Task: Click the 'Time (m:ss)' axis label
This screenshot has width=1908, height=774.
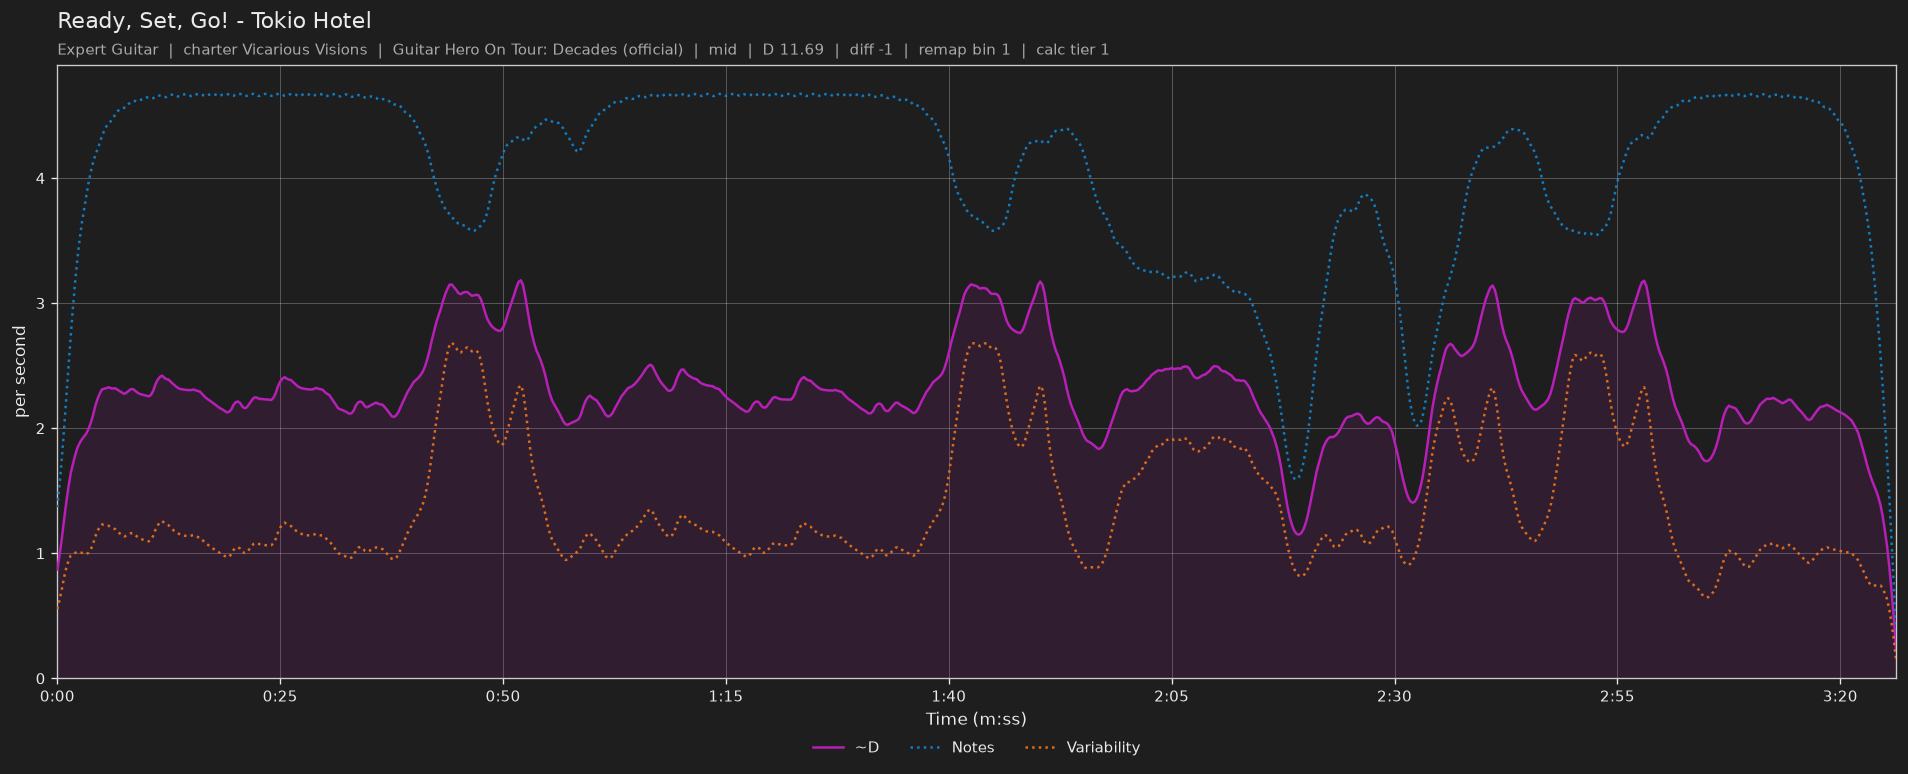Action: click(976, 719)
